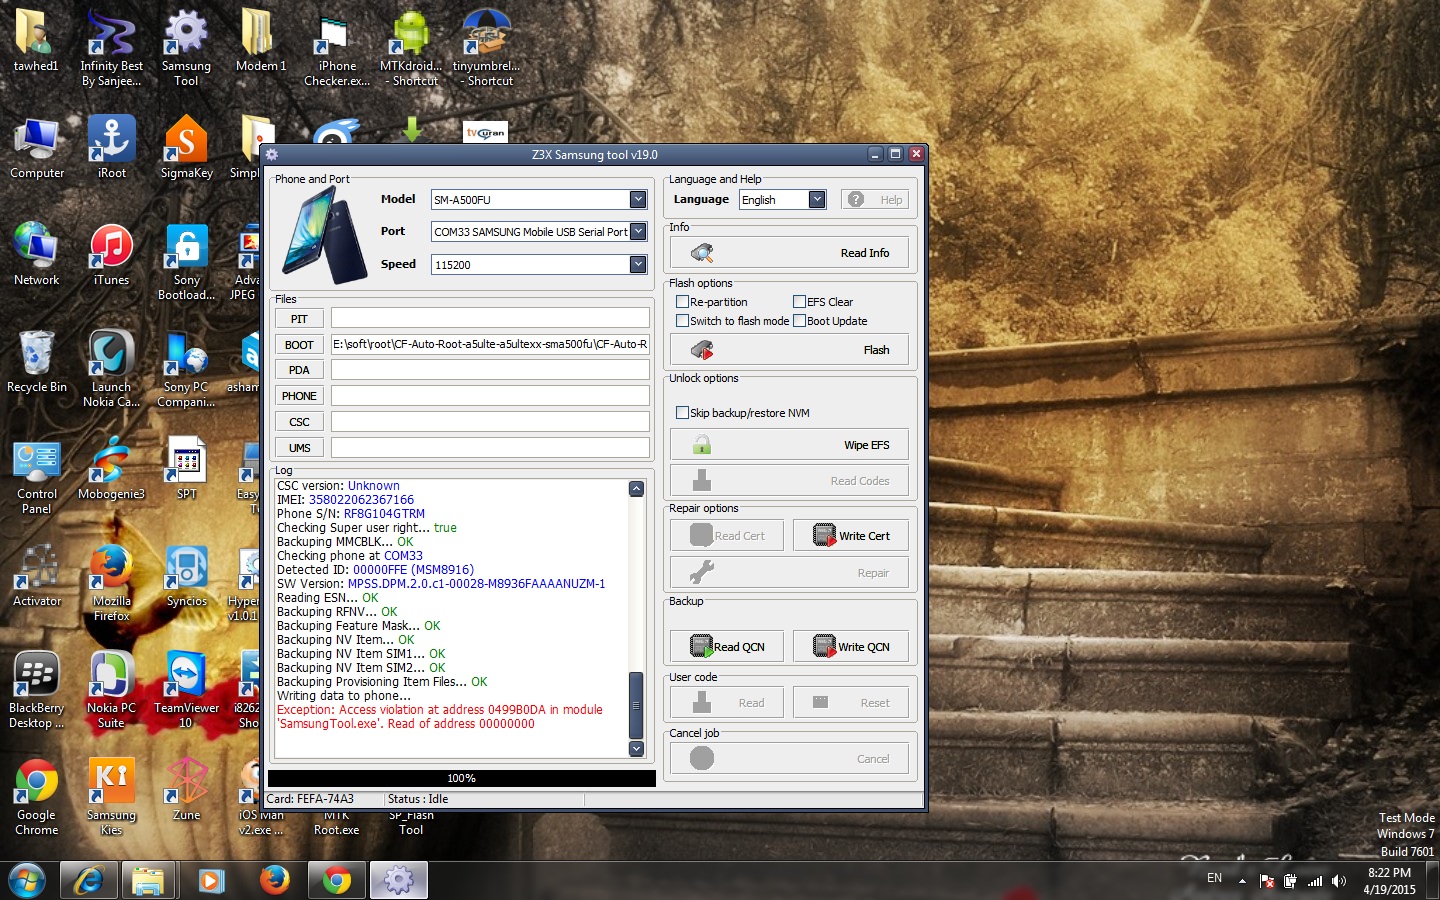The height and width of the screenshot is (900, 1440).
Task: Open Samsung Kies desktop icon
Action: point(111,796)
